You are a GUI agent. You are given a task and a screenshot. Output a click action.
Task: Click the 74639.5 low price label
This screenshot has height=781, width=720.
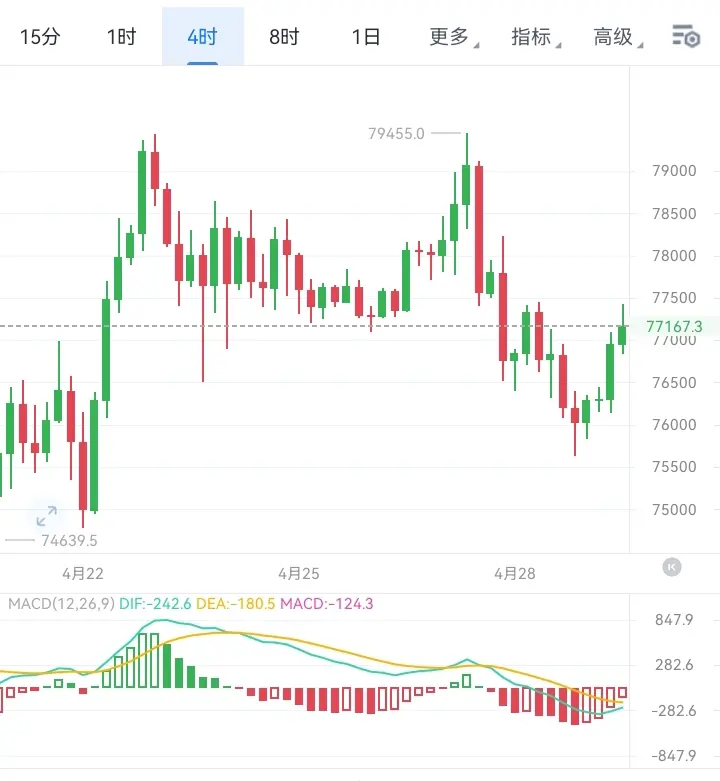pos(69,540)
